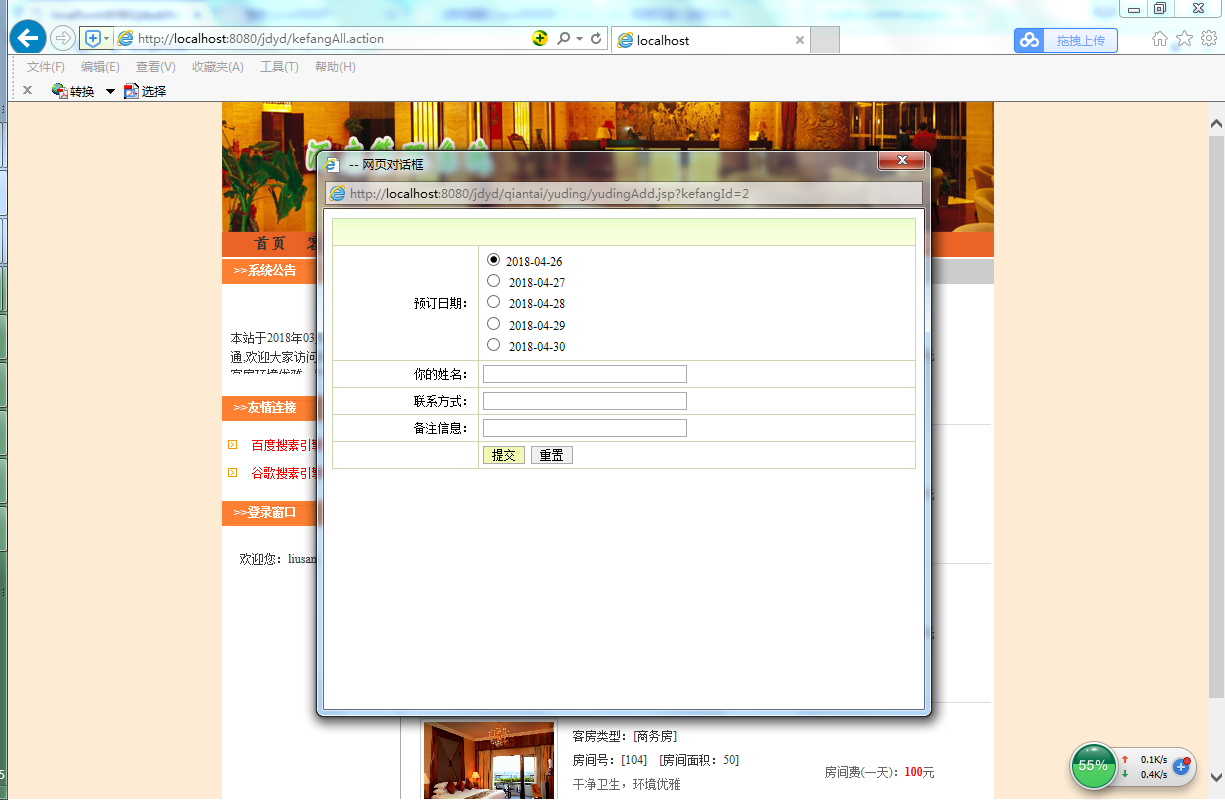Go to home page via house icon

tap(1160, 39)
